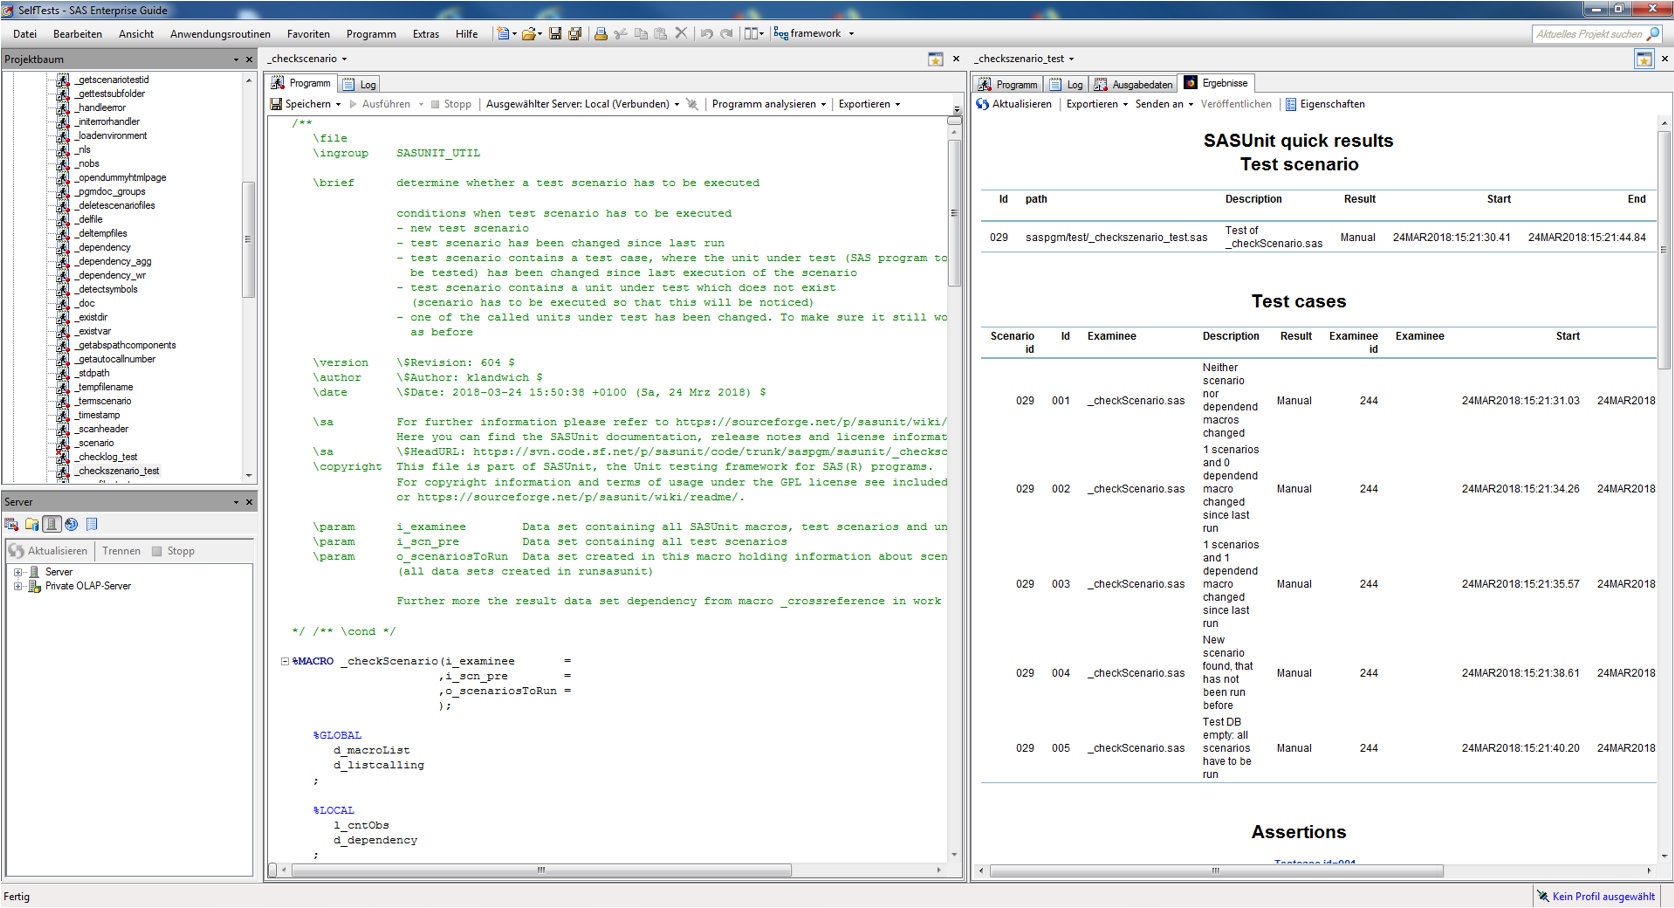1674x908 pixels.
Task: Toggle the server list view in Server panel
Action: coord(52,524)
